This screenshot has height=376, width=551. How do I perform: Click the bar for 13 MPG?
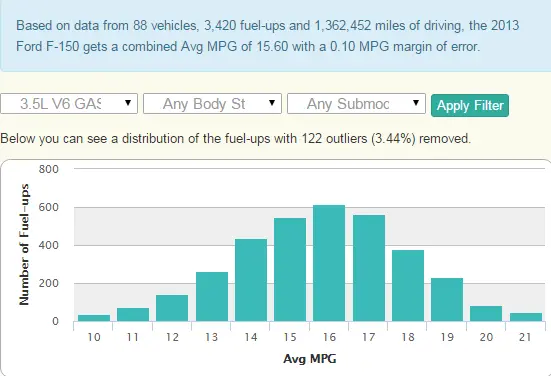coord(212,297)
